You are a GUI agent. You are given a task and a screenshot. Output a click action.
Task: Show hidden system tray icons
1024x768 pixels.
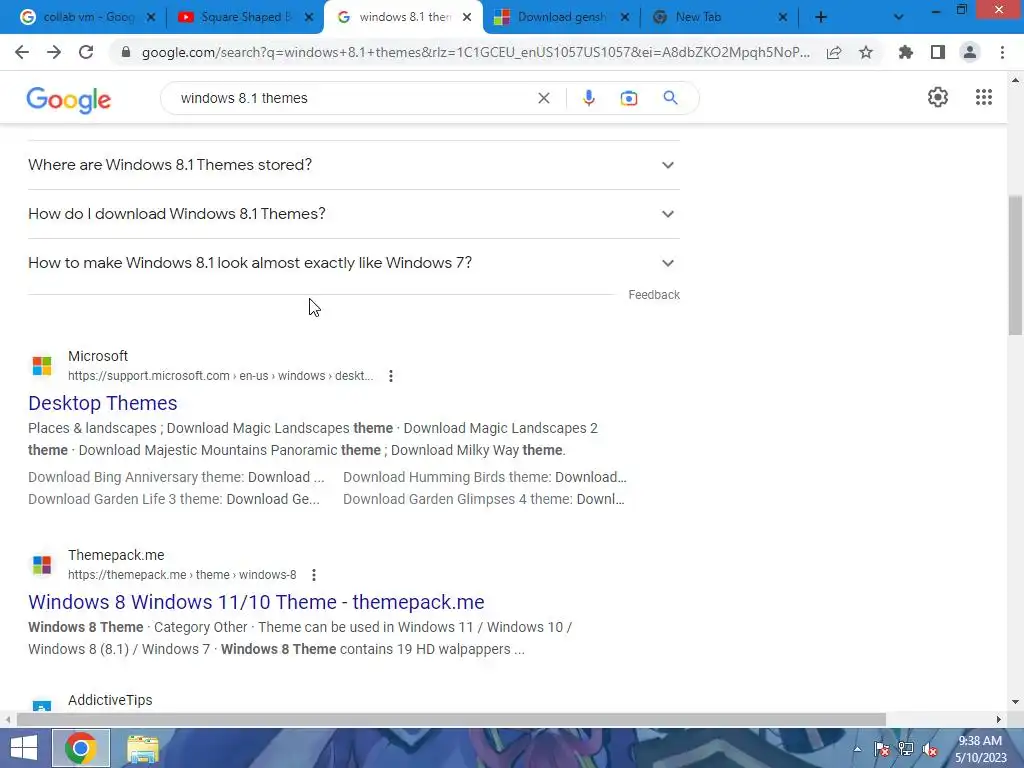point(857,749)
